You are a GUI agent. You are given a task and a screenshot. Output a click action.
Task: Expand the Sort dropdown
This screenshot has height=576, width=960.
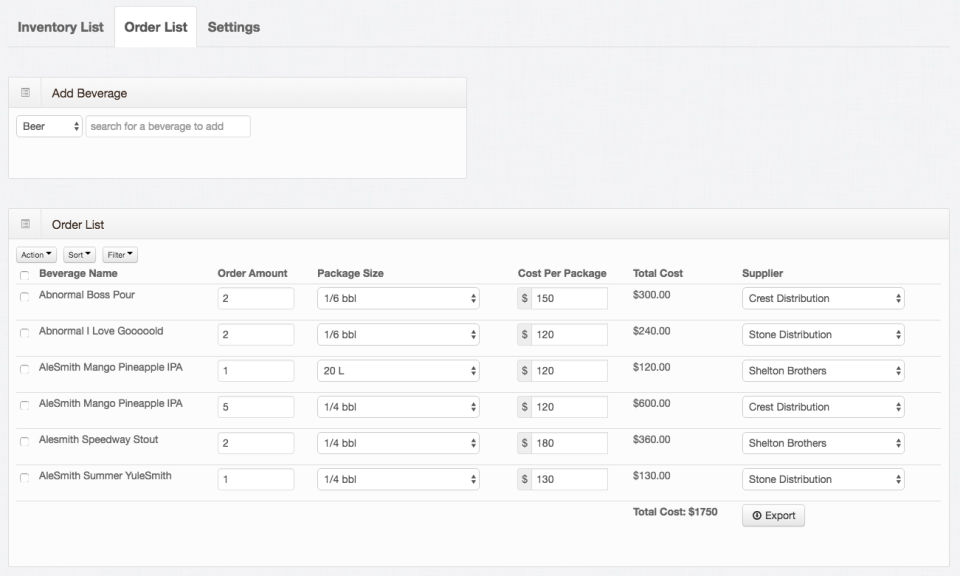pyautogui.click(x=79, y=255)
